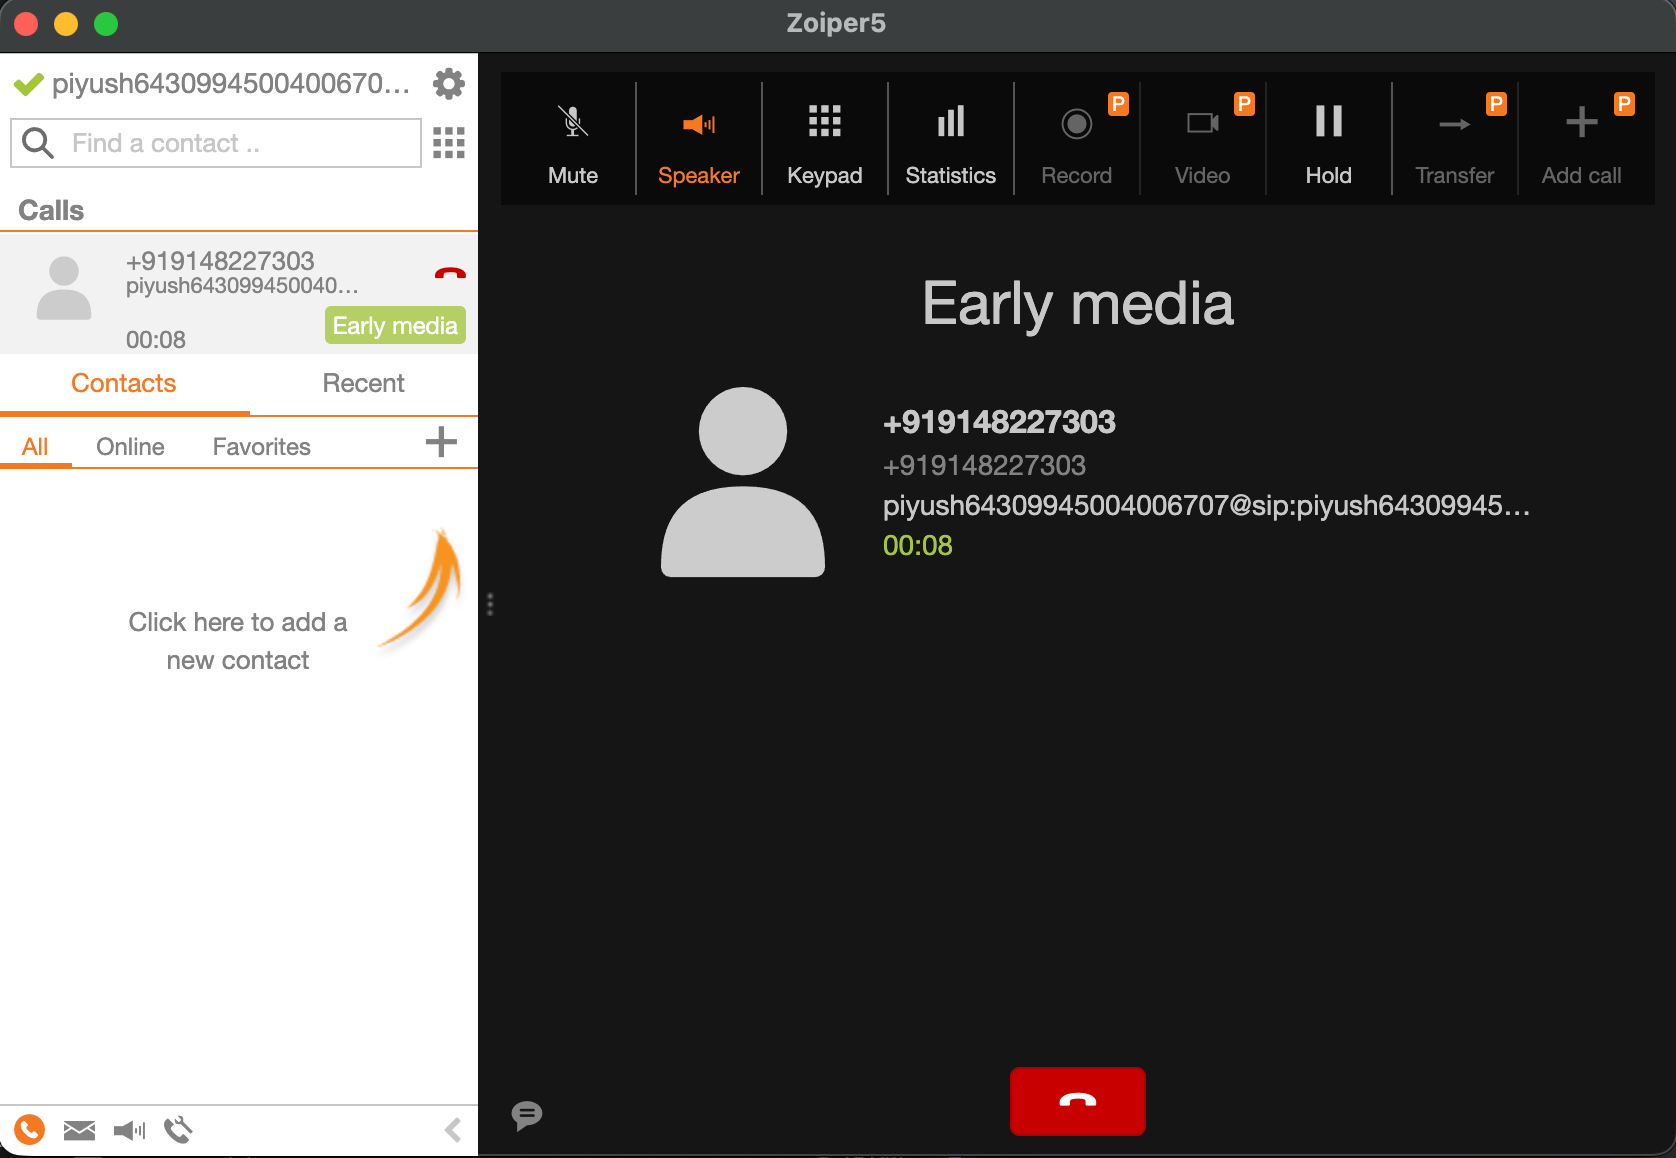Click the SIP address piyush64309945004006707@sip text
This screenshot has height=1158, width=1676.
[x=1206, y=506]
